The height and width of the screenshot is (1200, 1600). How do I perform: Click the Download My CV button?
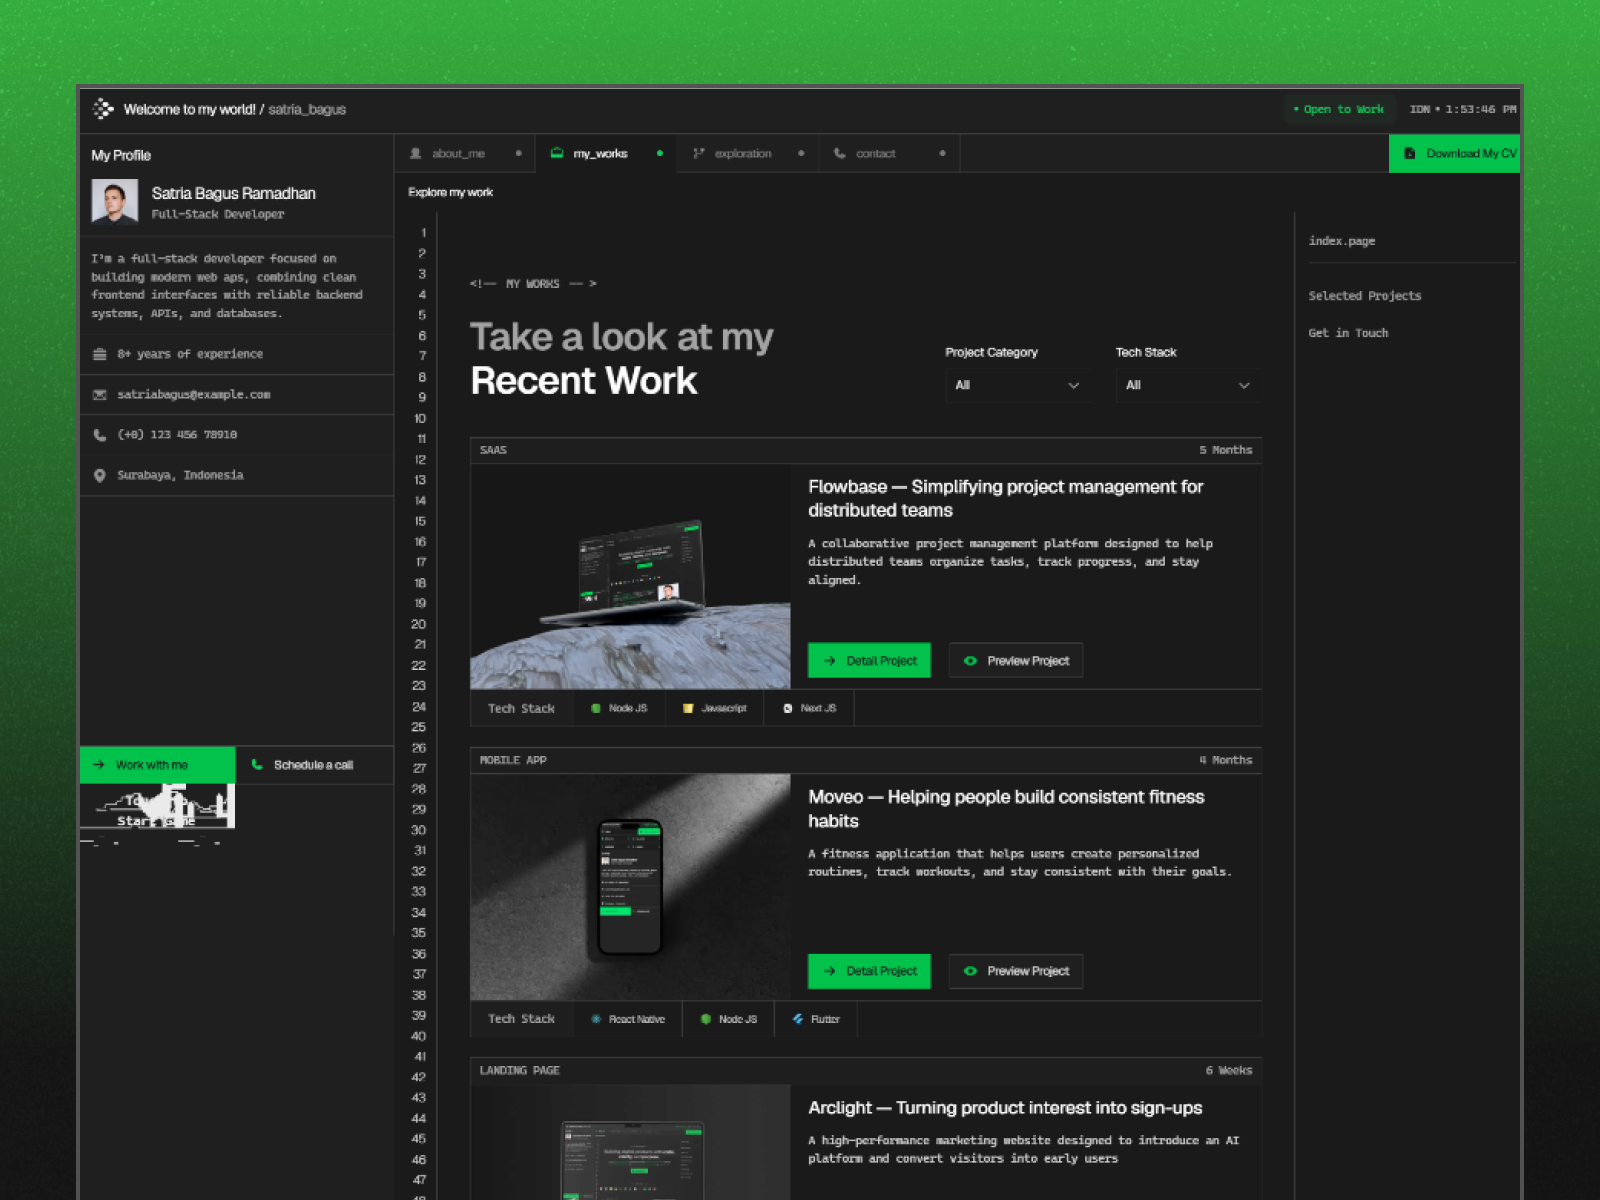click(1454, 153)
